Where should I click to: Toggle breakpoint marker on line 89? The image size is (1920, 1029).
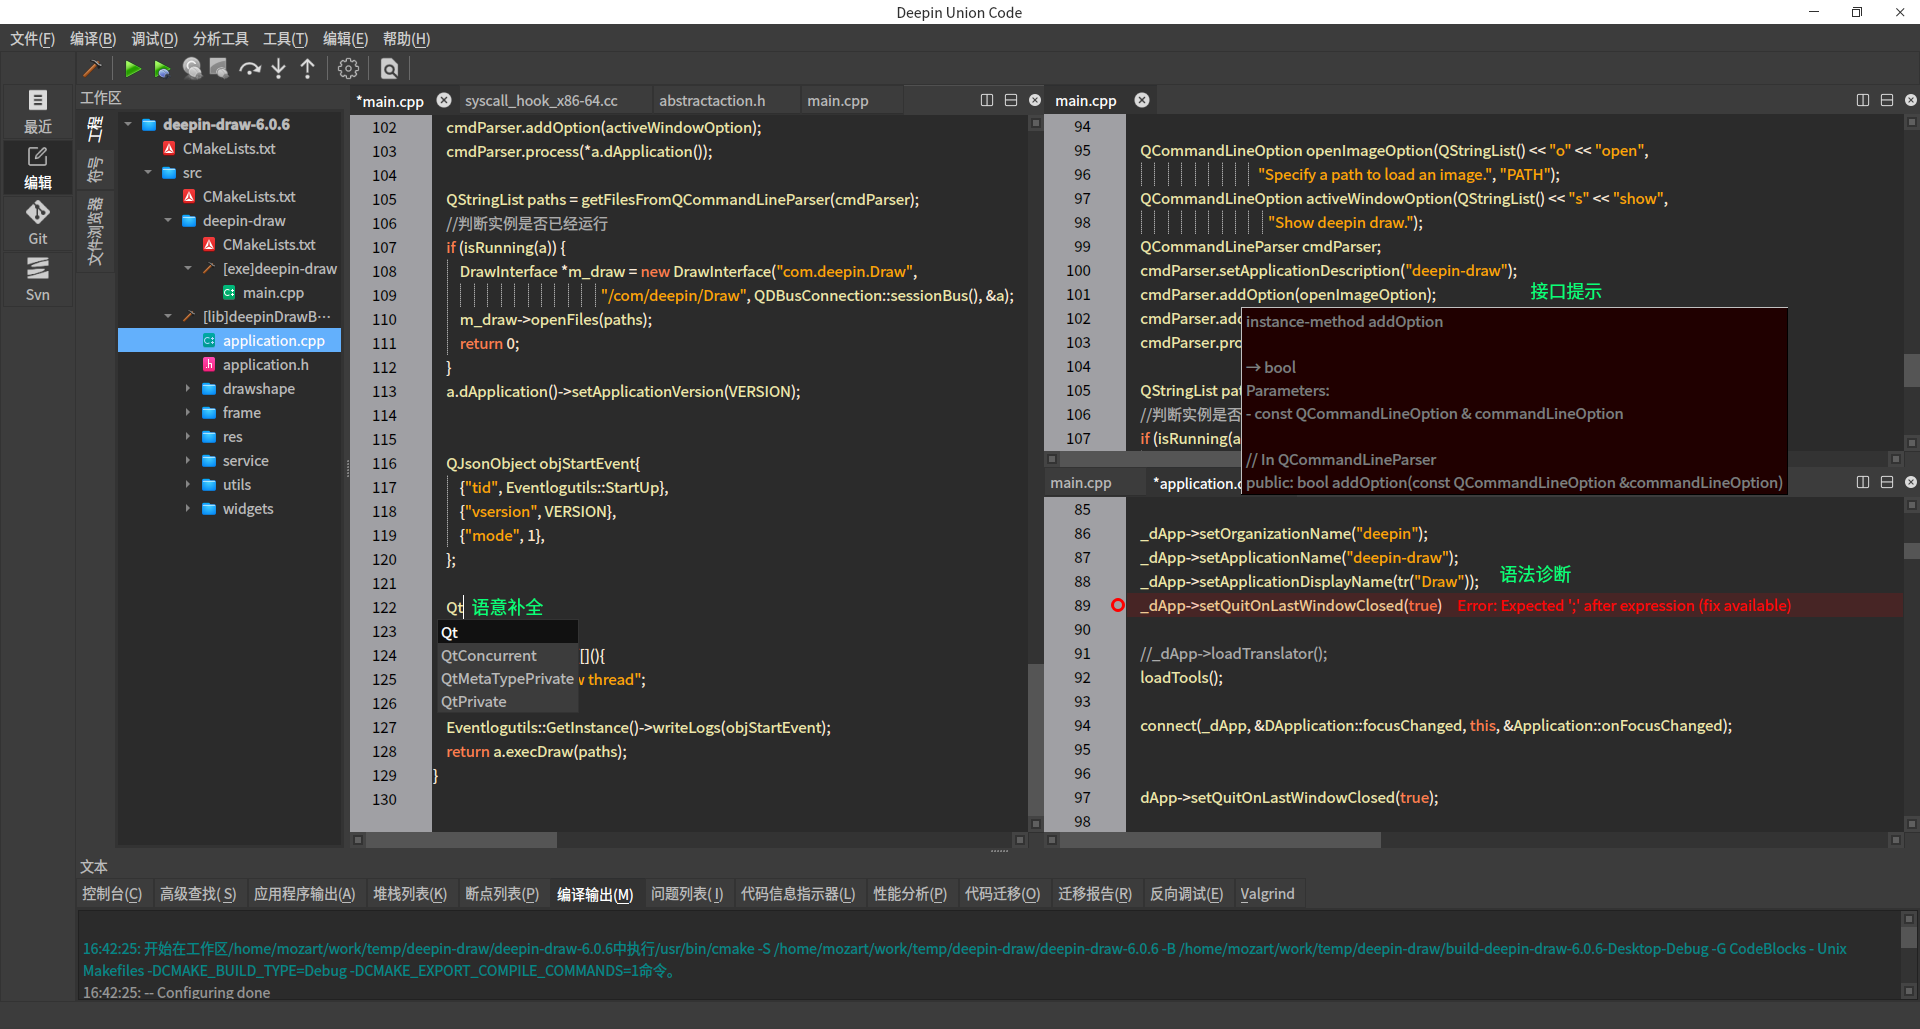pos(1118,605)
